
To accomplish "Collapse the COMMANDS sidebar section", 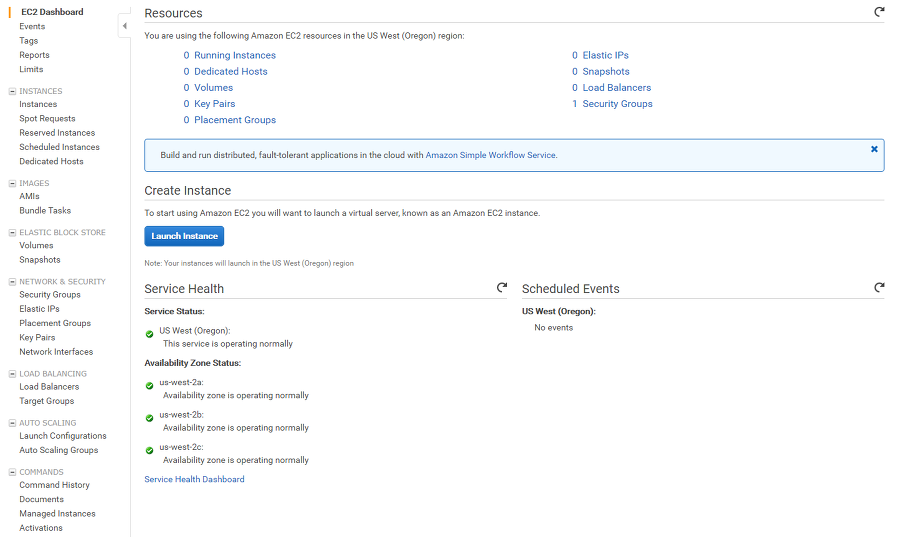I will point(12,472).
